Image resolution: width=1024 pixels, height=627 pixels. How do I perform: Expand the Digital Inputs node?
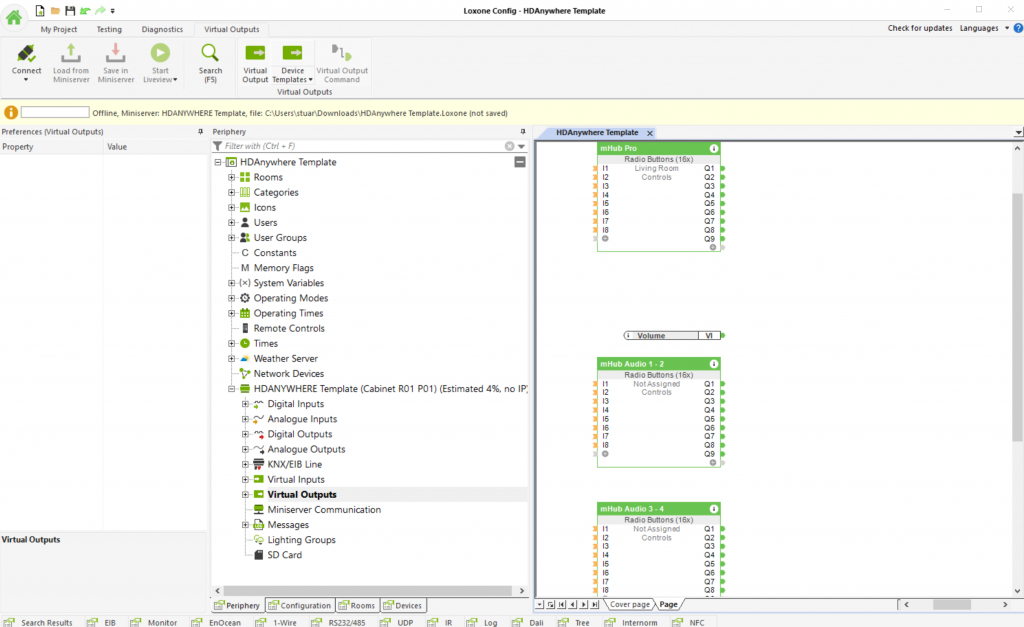(x=245, y=404)
